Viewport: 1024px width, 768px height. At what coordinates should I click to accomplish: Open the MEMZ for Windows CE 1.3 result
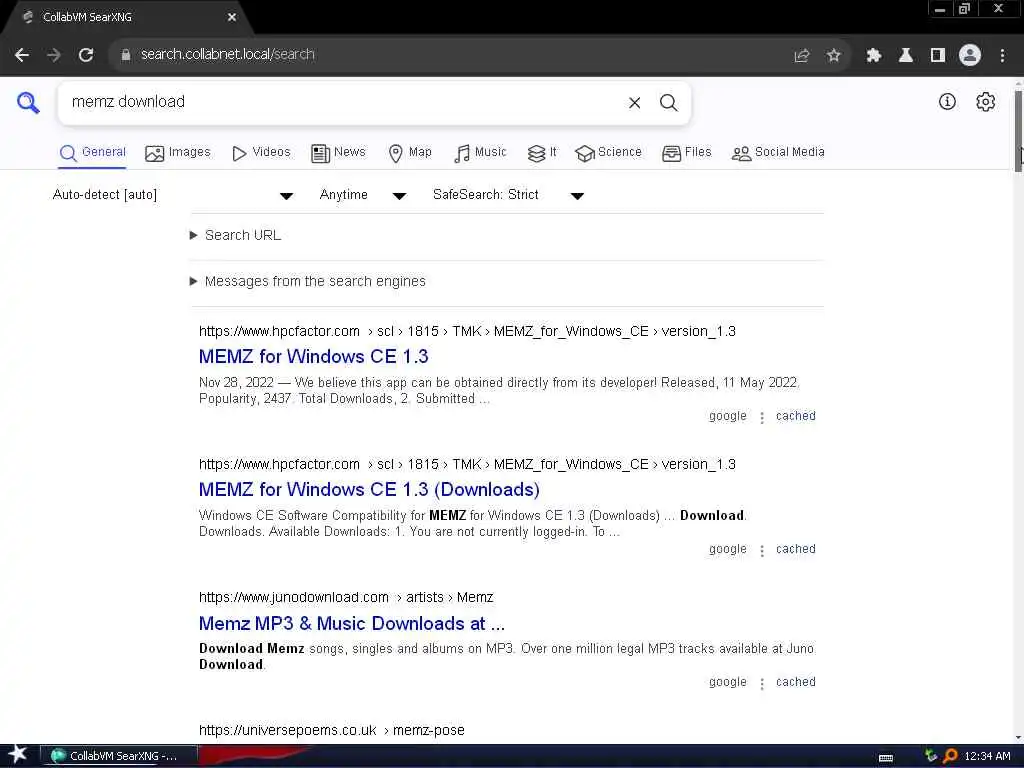point(313,357)
